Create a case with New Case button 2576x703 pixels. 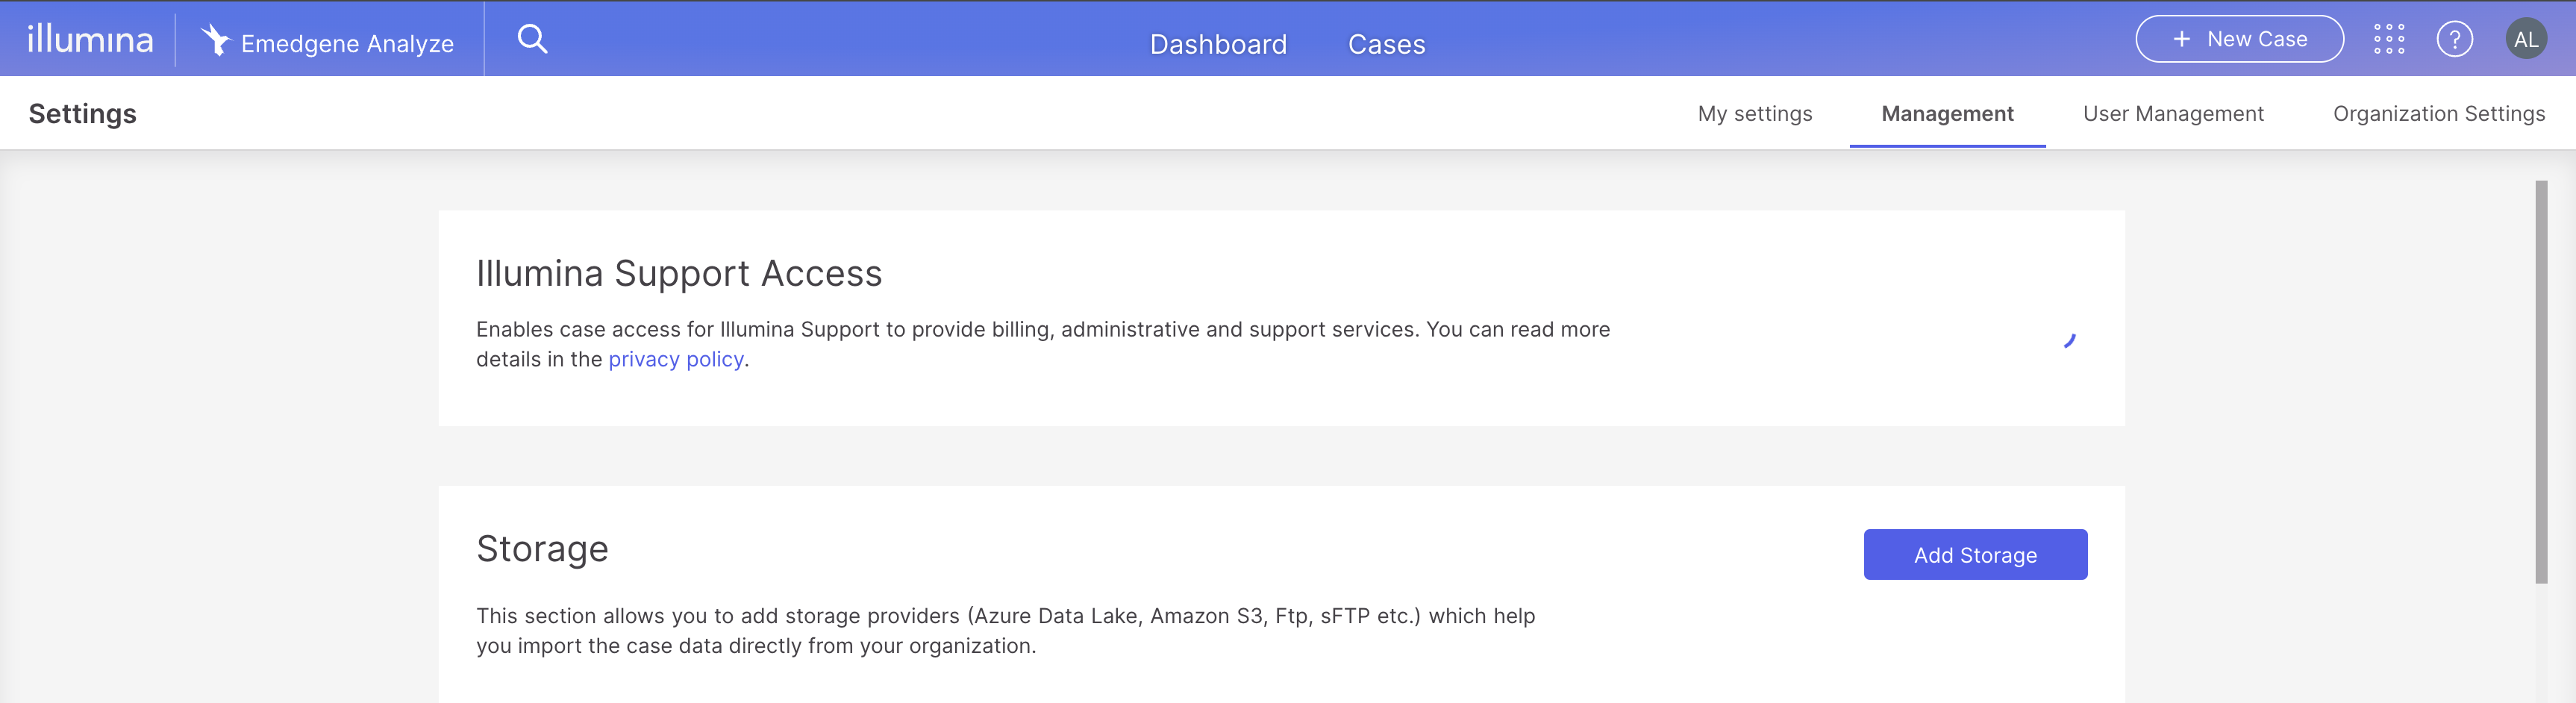(x=2239, y=40)
